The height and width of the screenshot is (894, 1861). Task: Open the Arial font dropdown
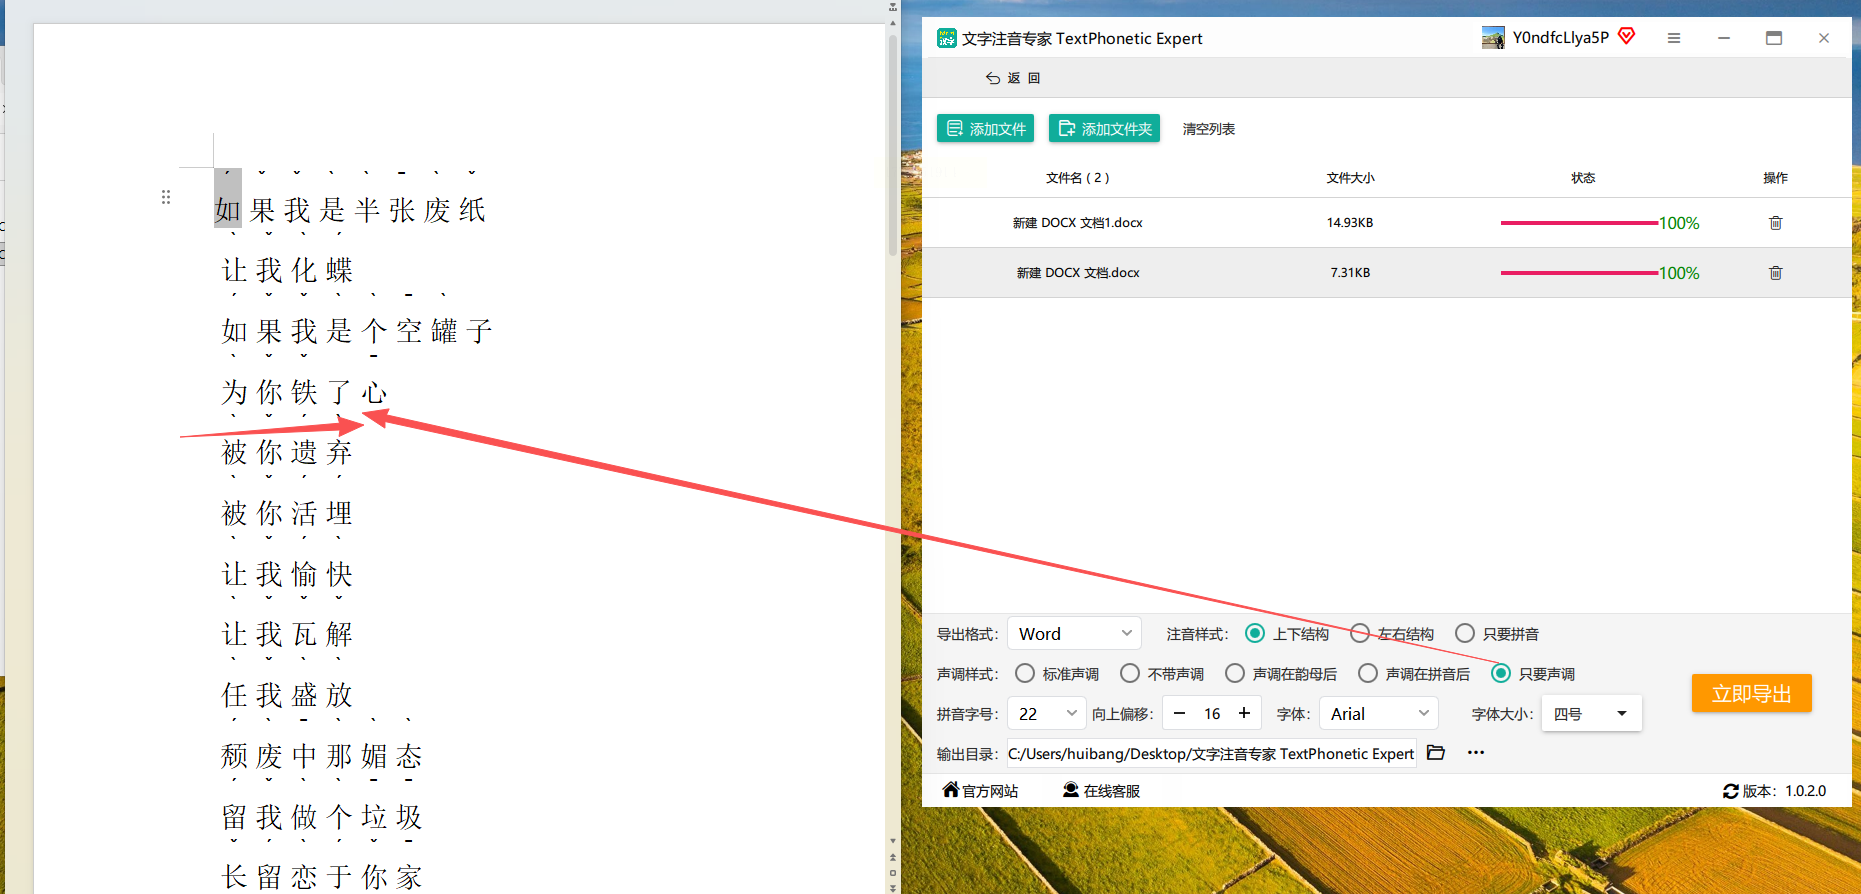(1379, 713)
